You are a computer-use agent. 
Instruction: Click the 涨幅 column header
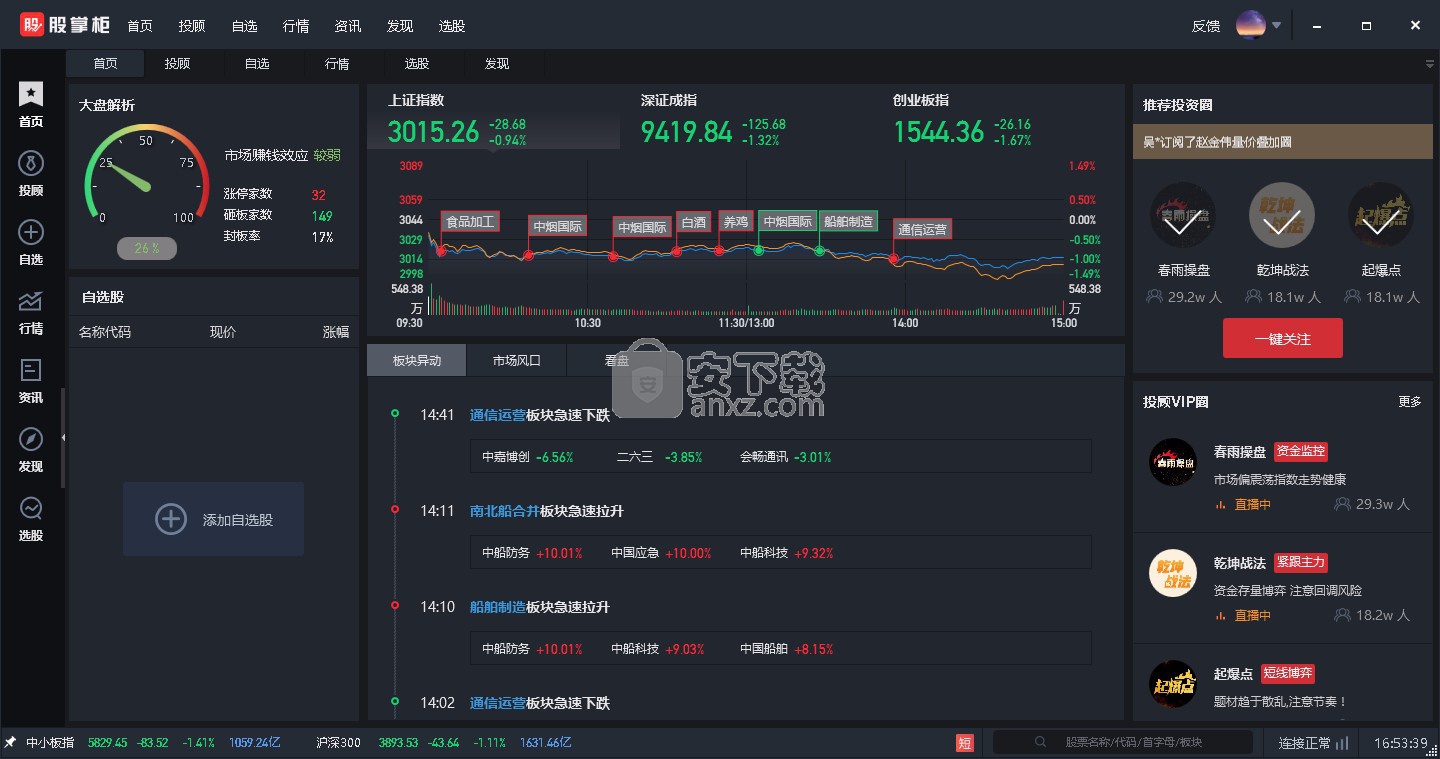336,332
